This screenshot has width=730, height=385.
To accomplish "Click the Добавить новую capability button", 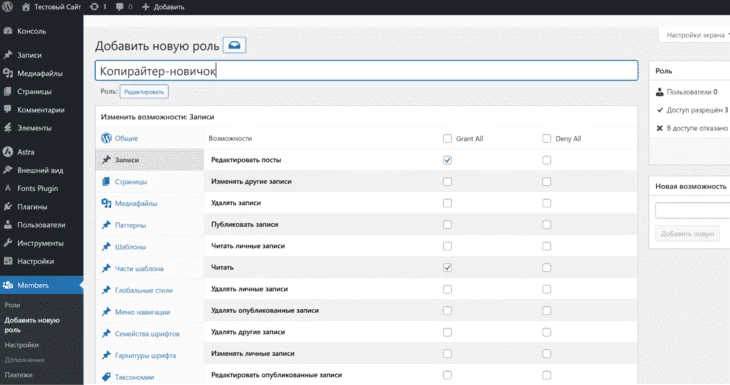I will [x=687, y=234].
